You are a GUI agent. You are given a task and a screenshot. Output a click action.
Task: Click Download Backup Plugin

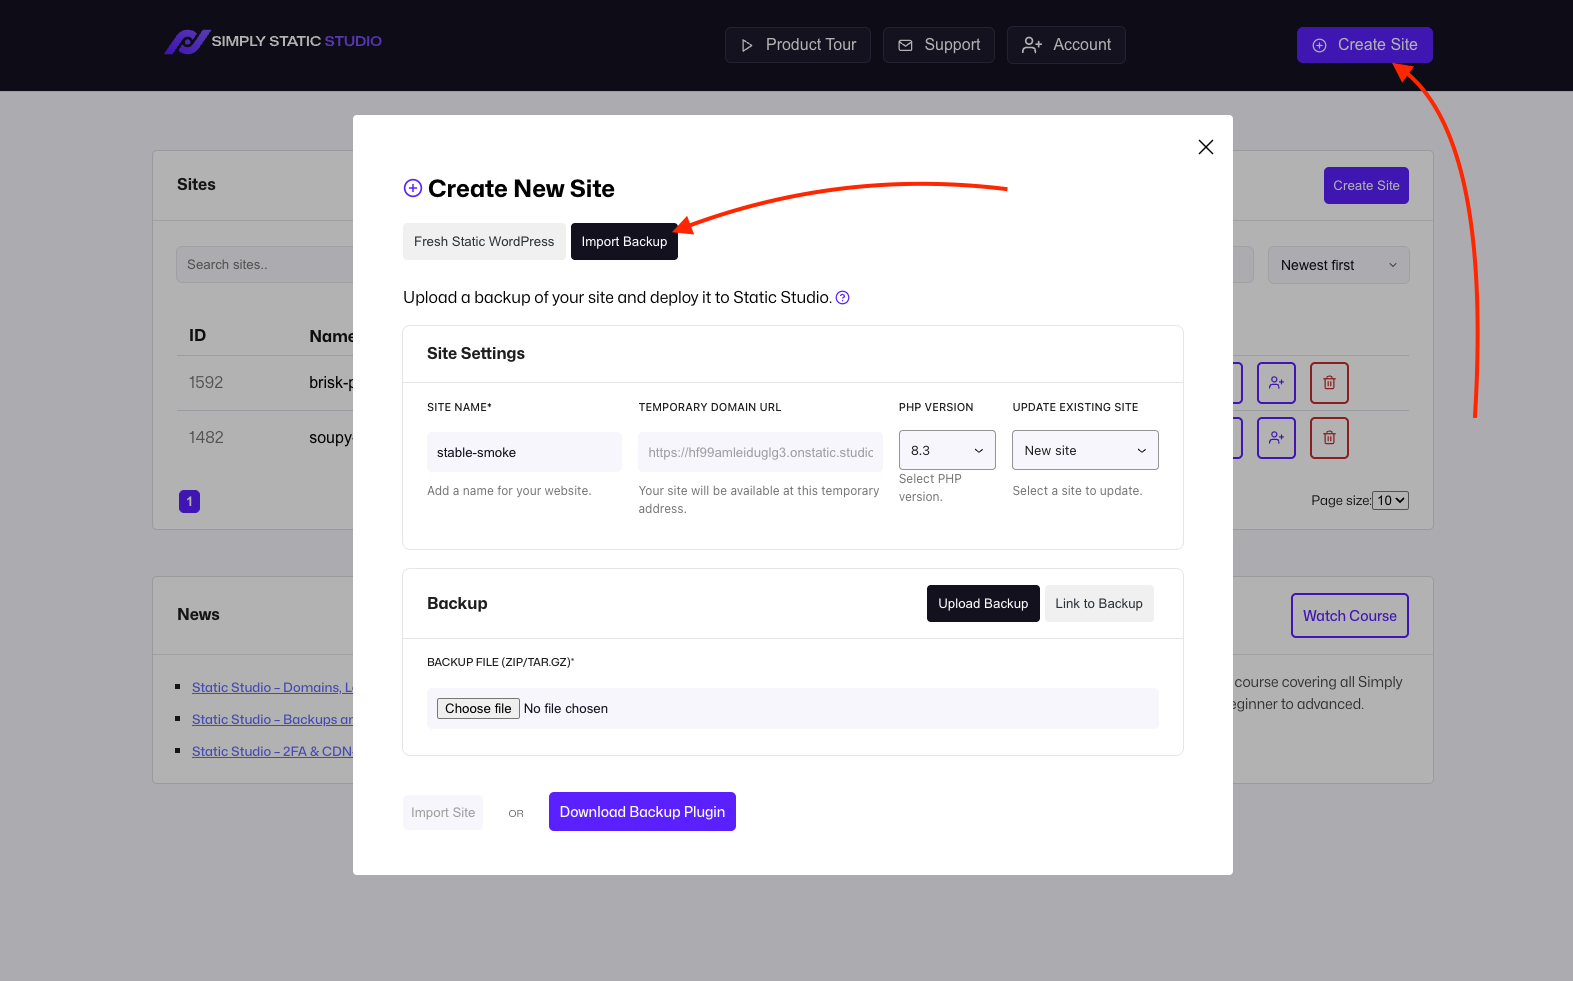(x=642, y=812)
